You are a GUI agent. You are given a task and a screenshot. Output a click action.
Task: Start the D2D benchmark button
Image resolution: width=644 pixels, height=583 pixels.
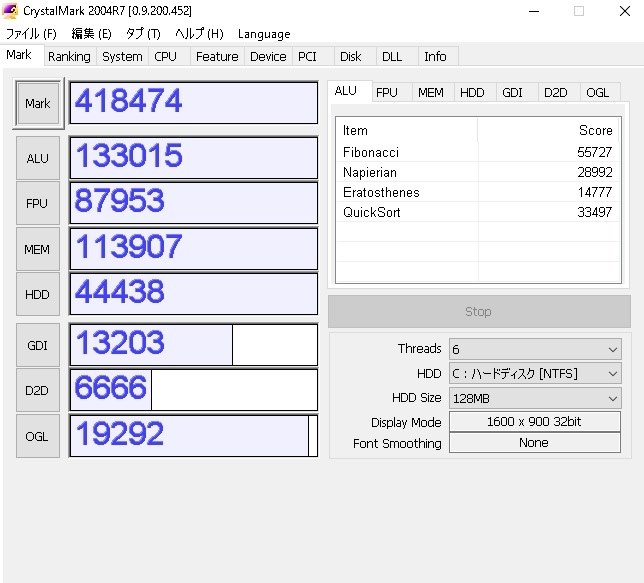[38, 391]
